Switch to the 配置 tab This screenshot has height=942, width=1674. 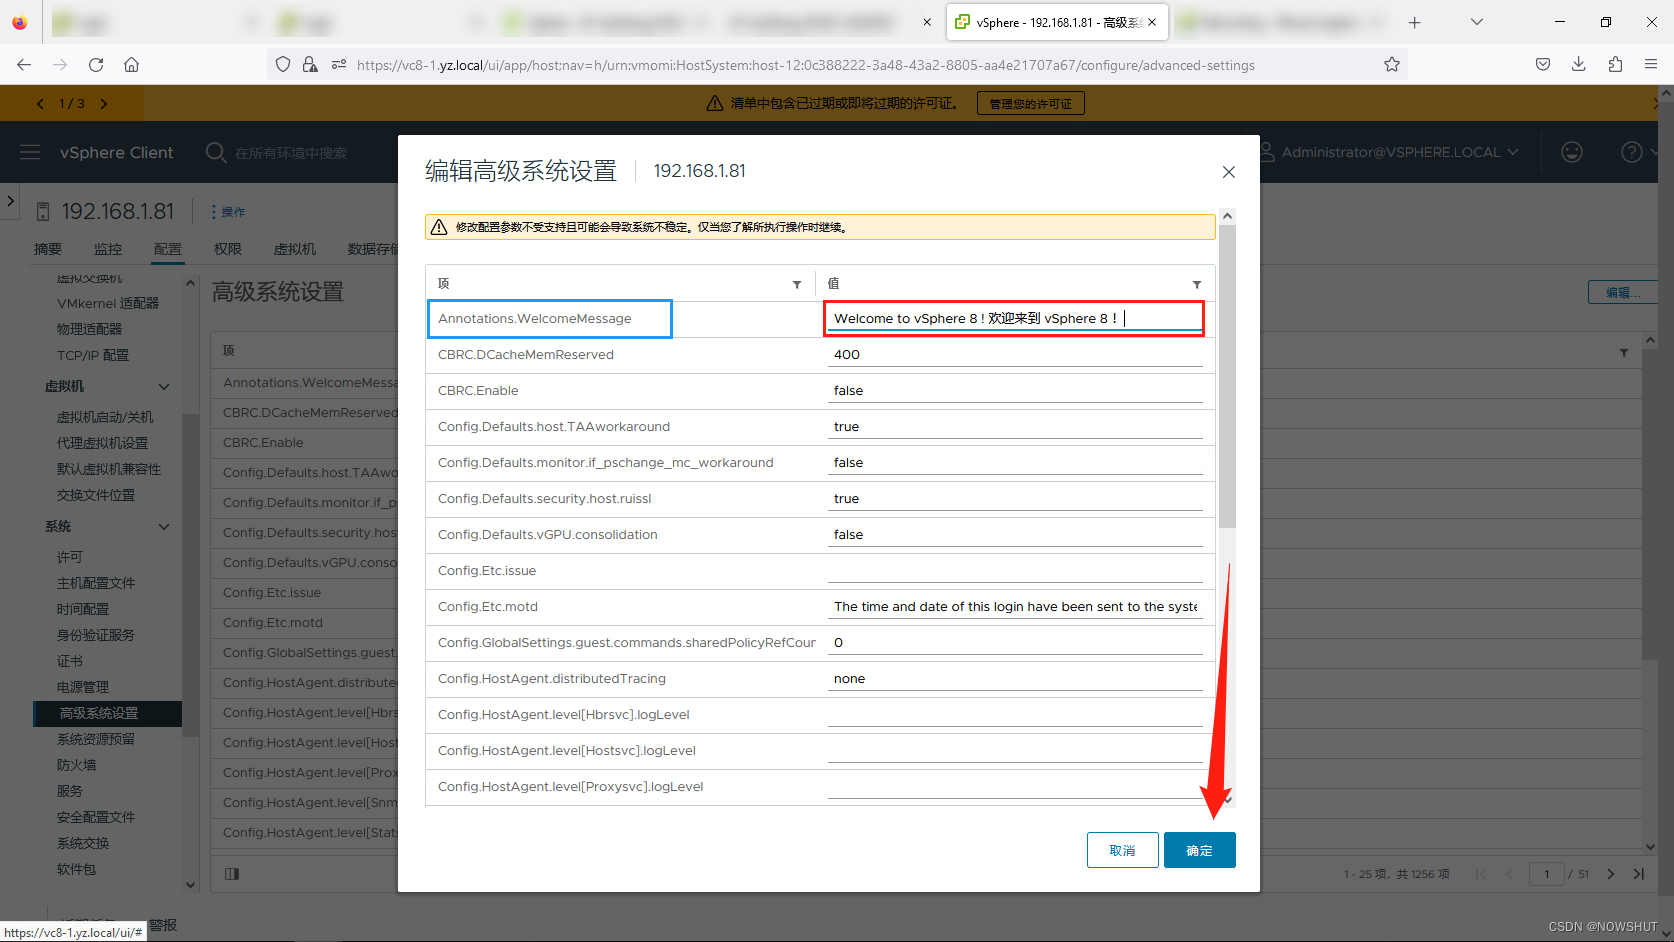click(168, 249)
